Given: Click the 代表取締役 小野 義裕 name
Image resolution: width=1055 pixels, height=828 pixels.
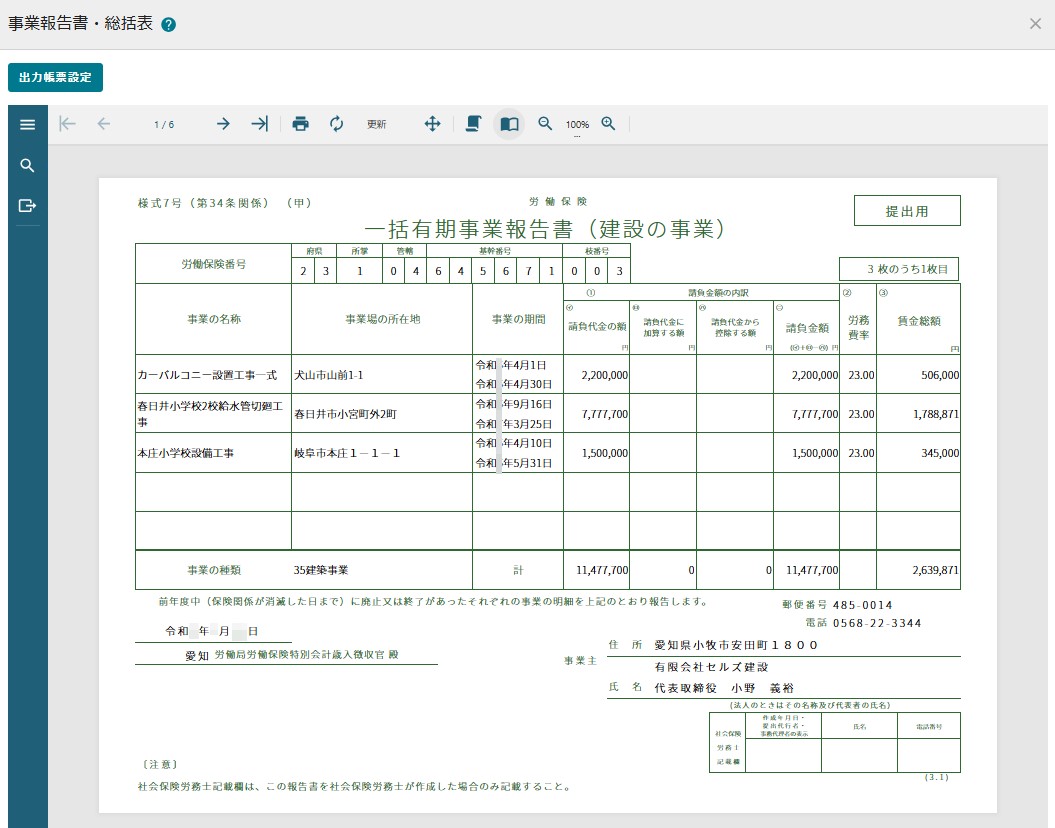Looking at the screenshot, I should [724, 688].
